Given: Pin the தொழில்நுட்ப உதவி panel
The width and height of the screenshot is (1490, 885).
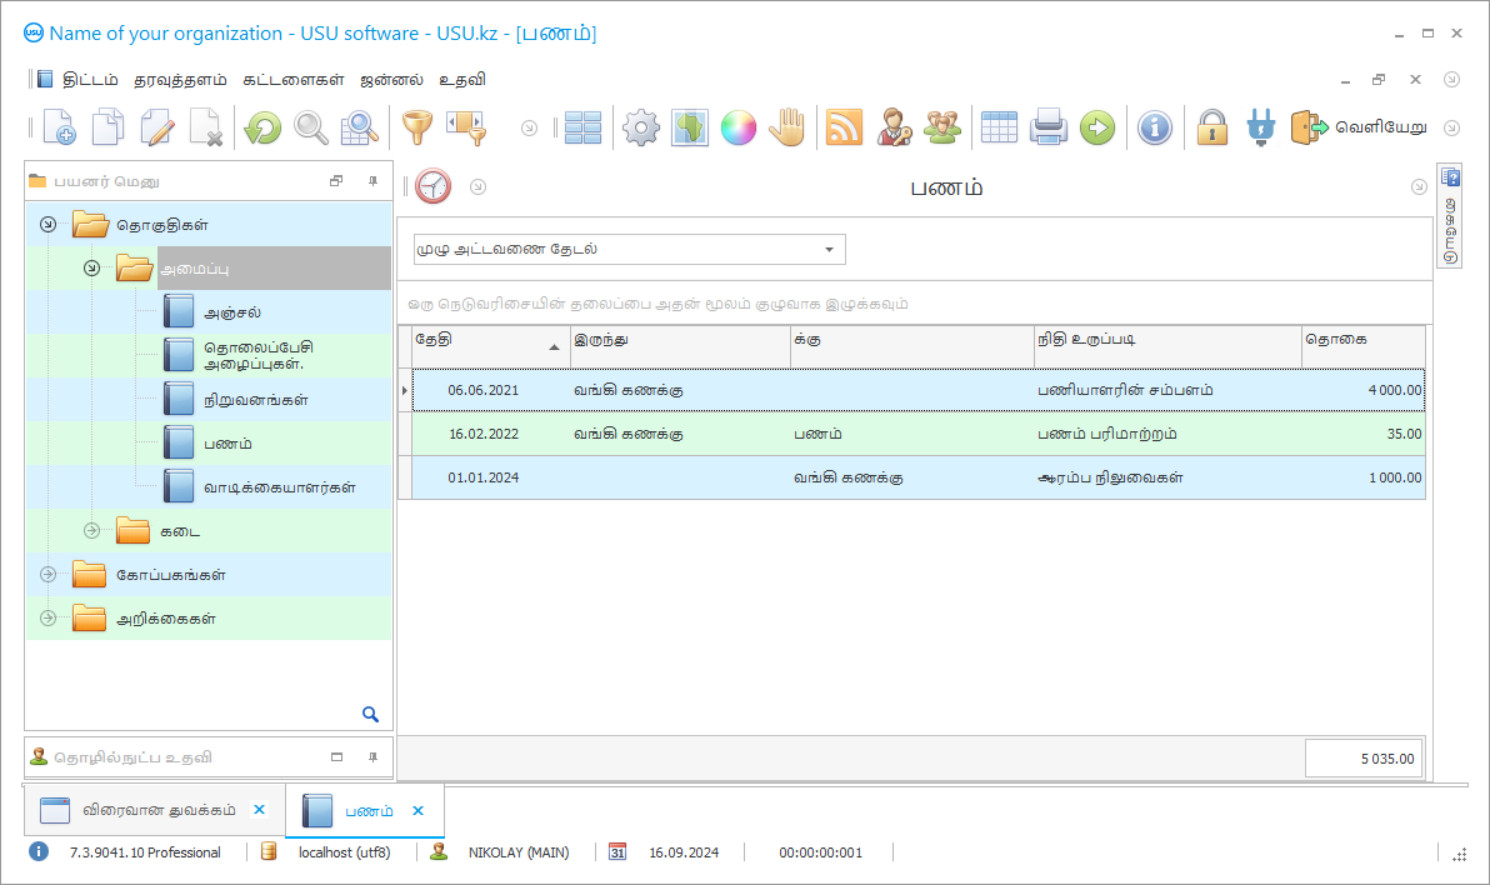Looking at the screenshot, I should coord(373,757).
